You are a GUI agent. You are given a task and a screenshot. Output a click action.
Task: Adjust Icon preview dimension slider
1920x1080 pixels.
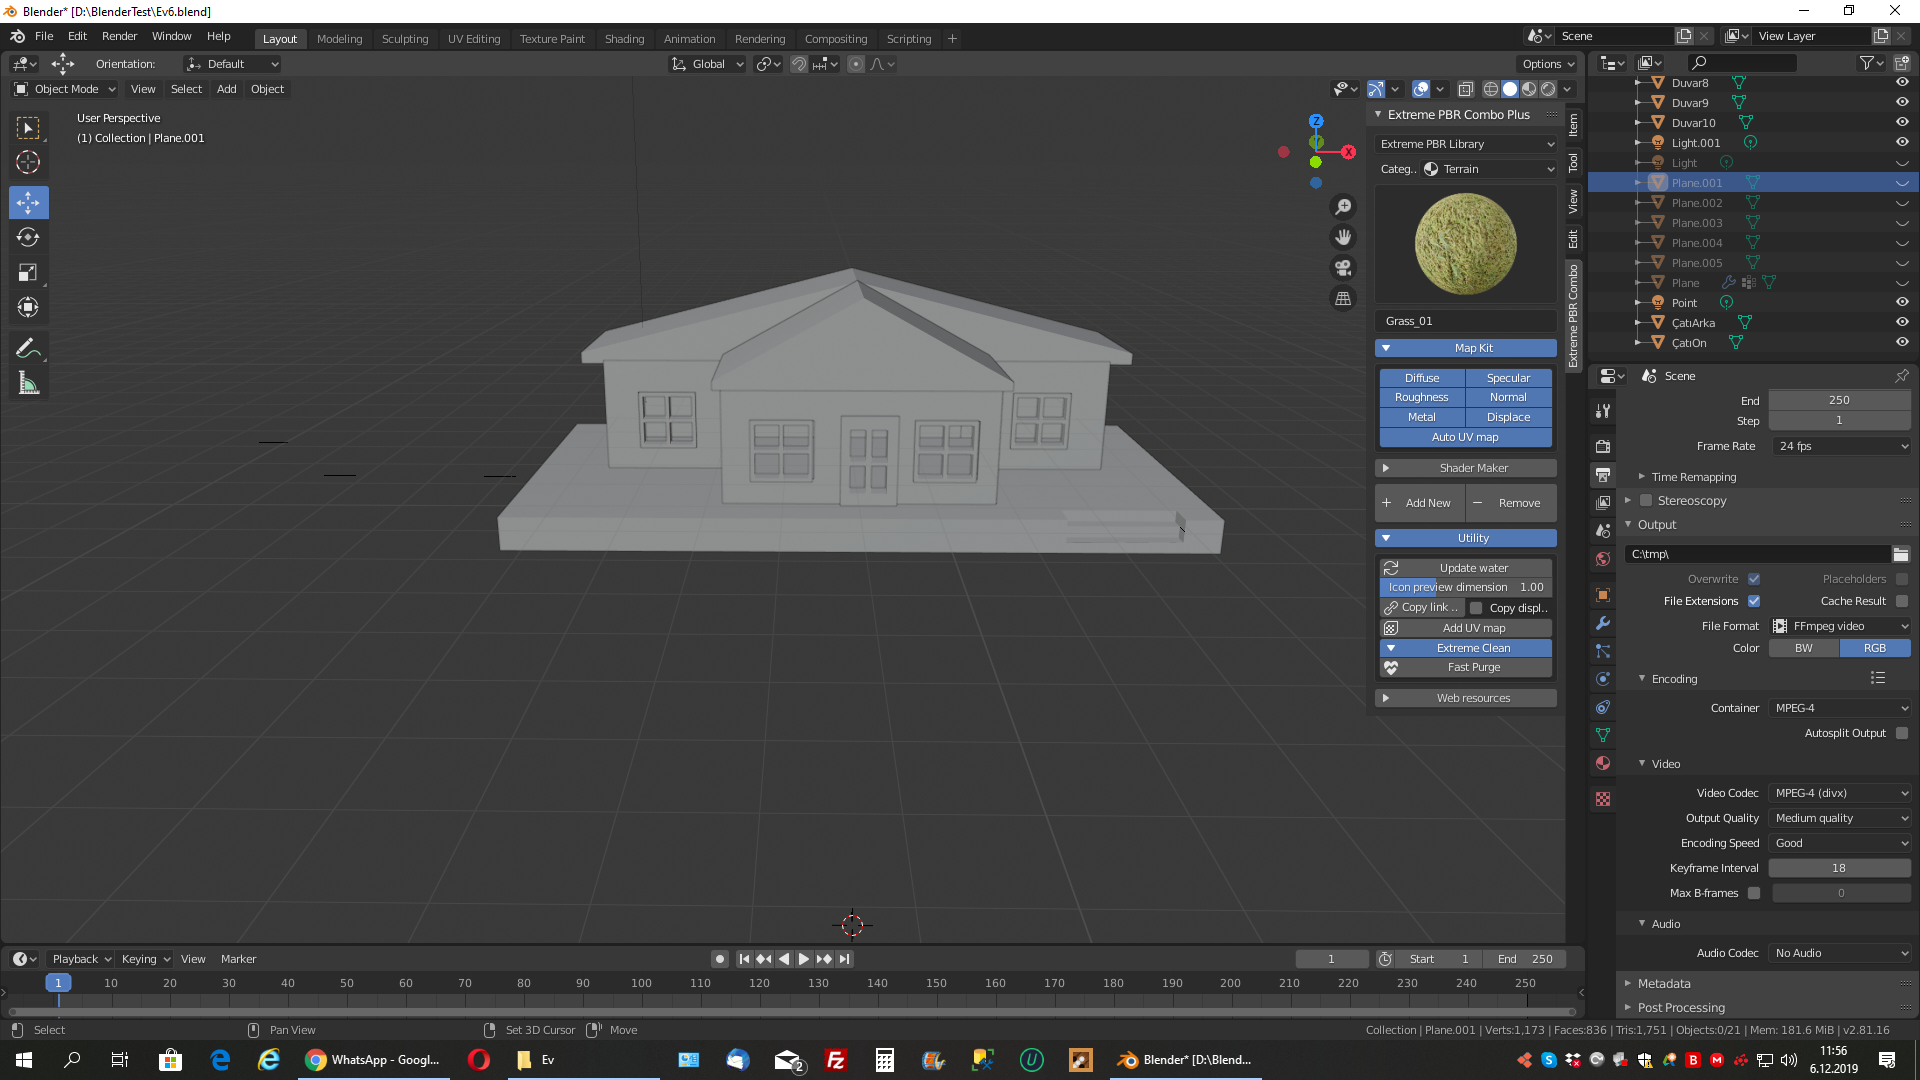tap(1465, 587)
